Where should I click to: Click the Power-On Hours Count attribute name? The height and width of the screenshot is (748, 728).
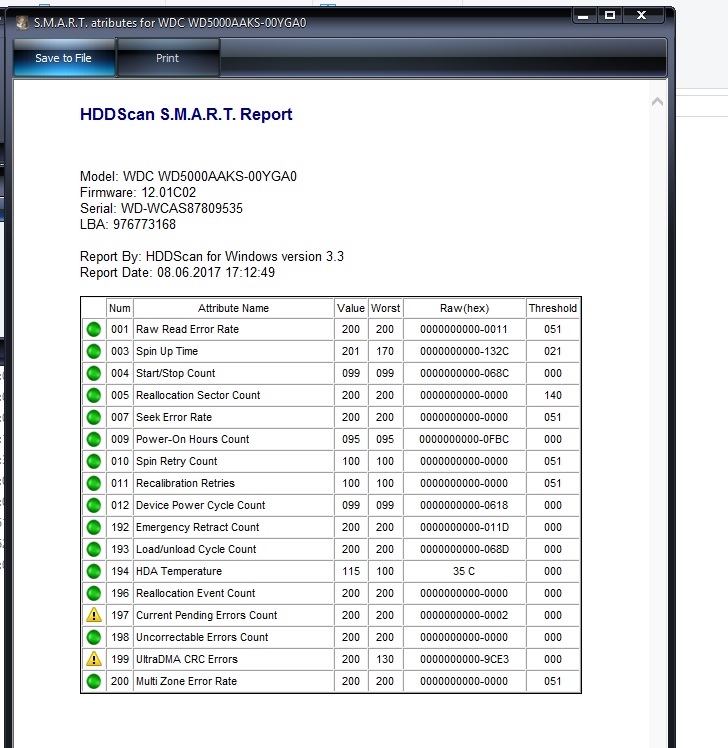(193, 439)
